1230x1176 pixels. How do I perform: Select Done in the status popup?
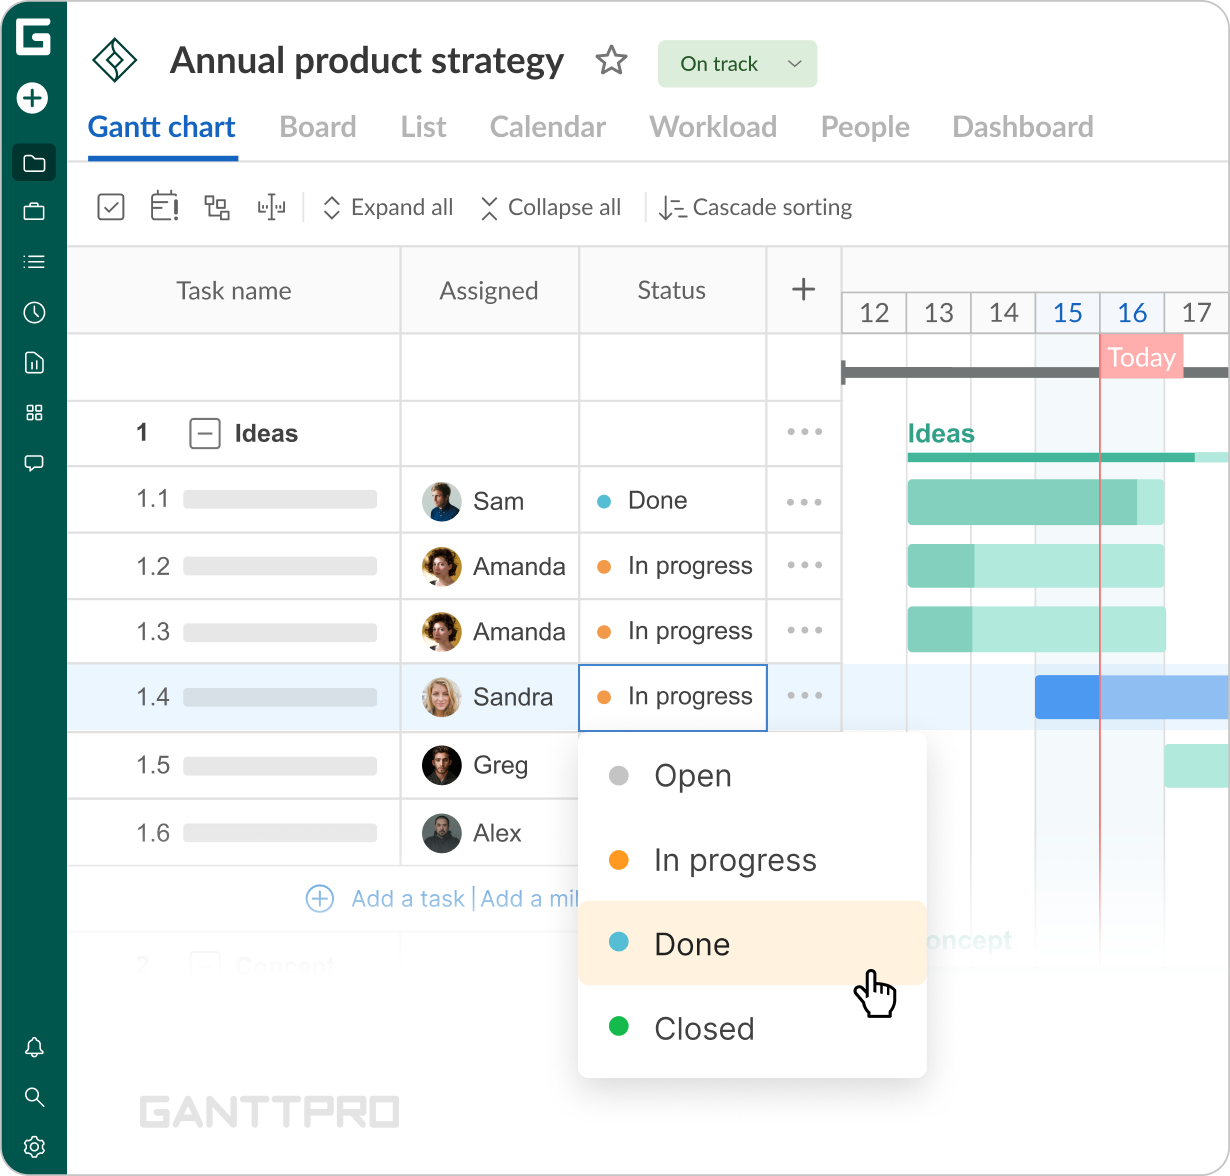point(691,943)
